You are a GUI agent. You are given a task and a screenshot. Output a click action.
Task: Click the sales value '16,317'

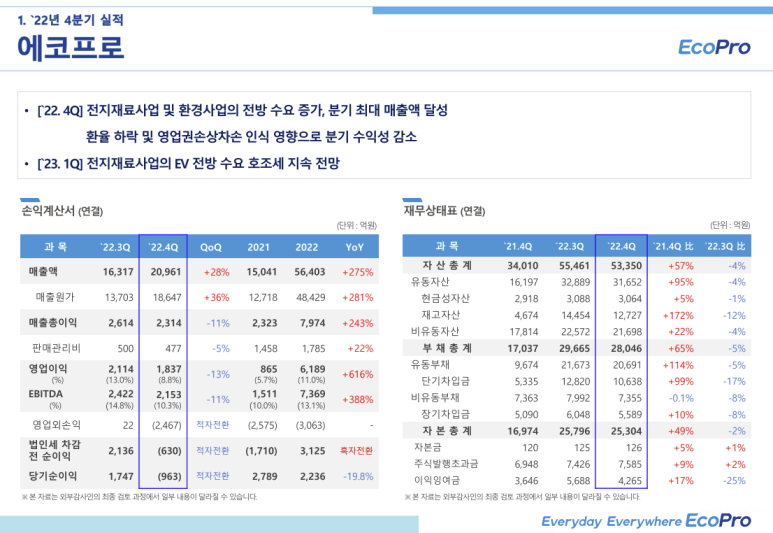pyautogui.click(x=118, y=272)
